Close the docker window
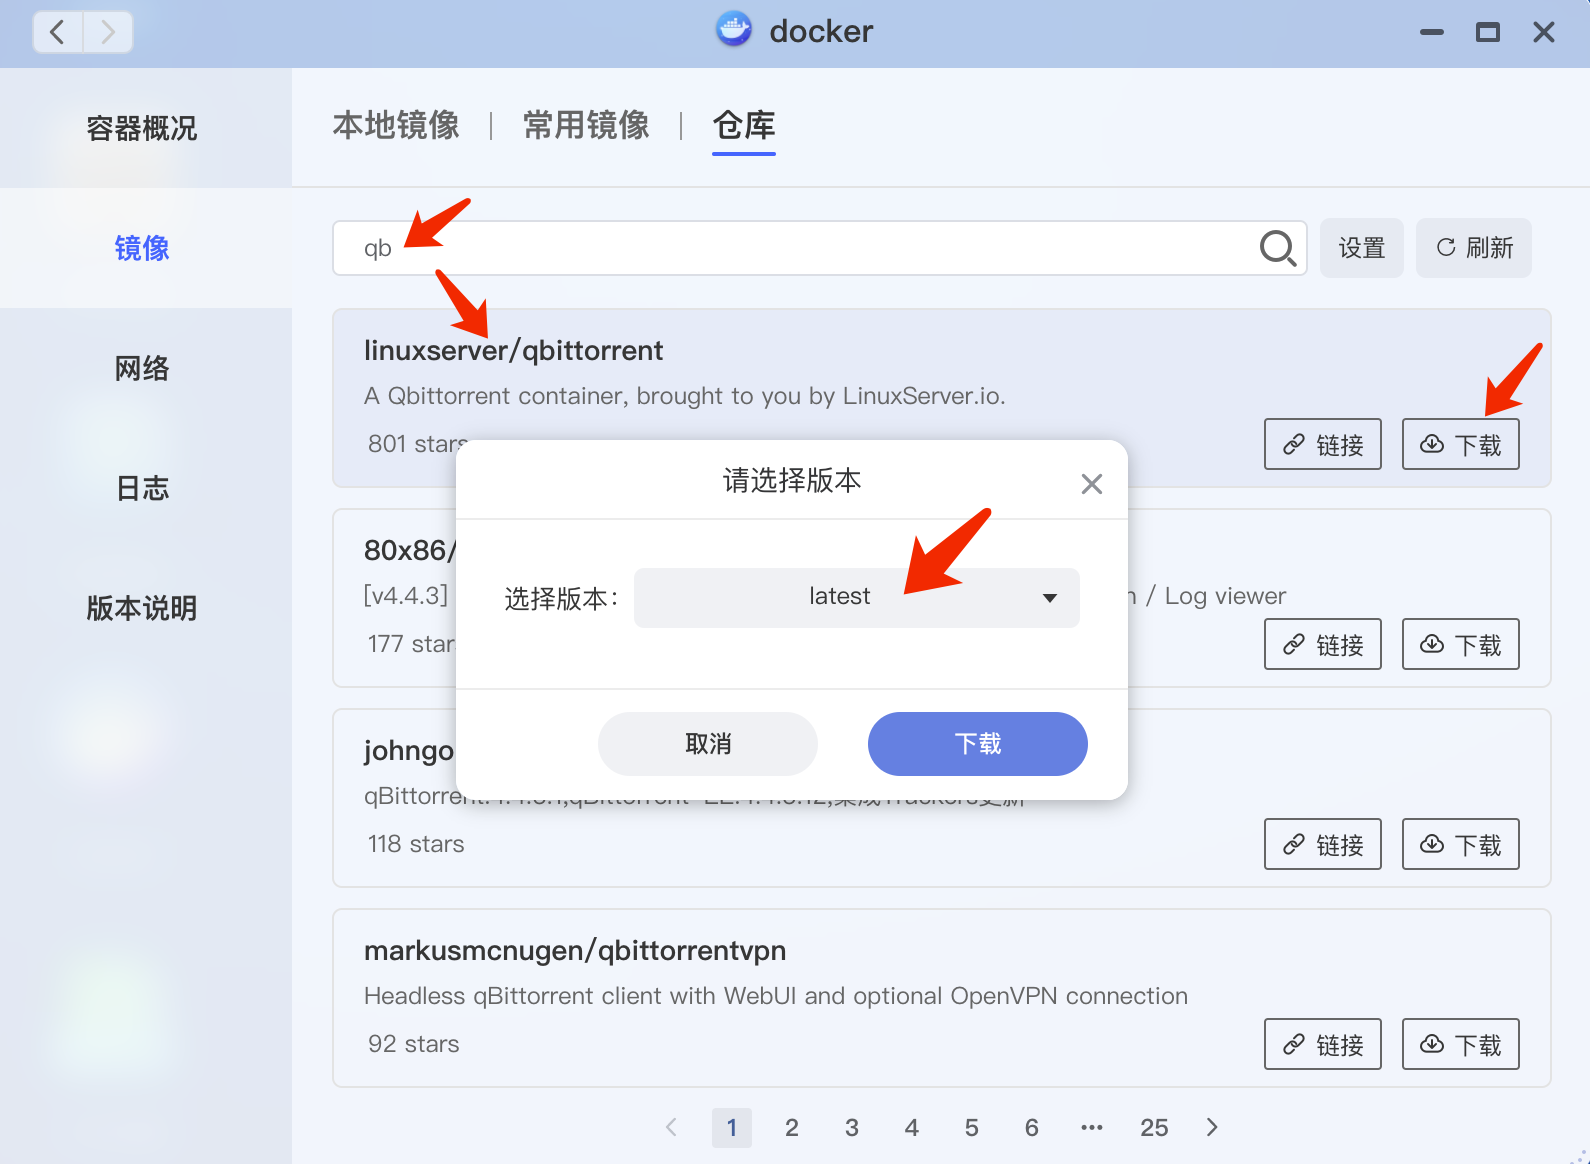The width and height of the screenshot is (1590, 1164). click(x=1544, y=32)
